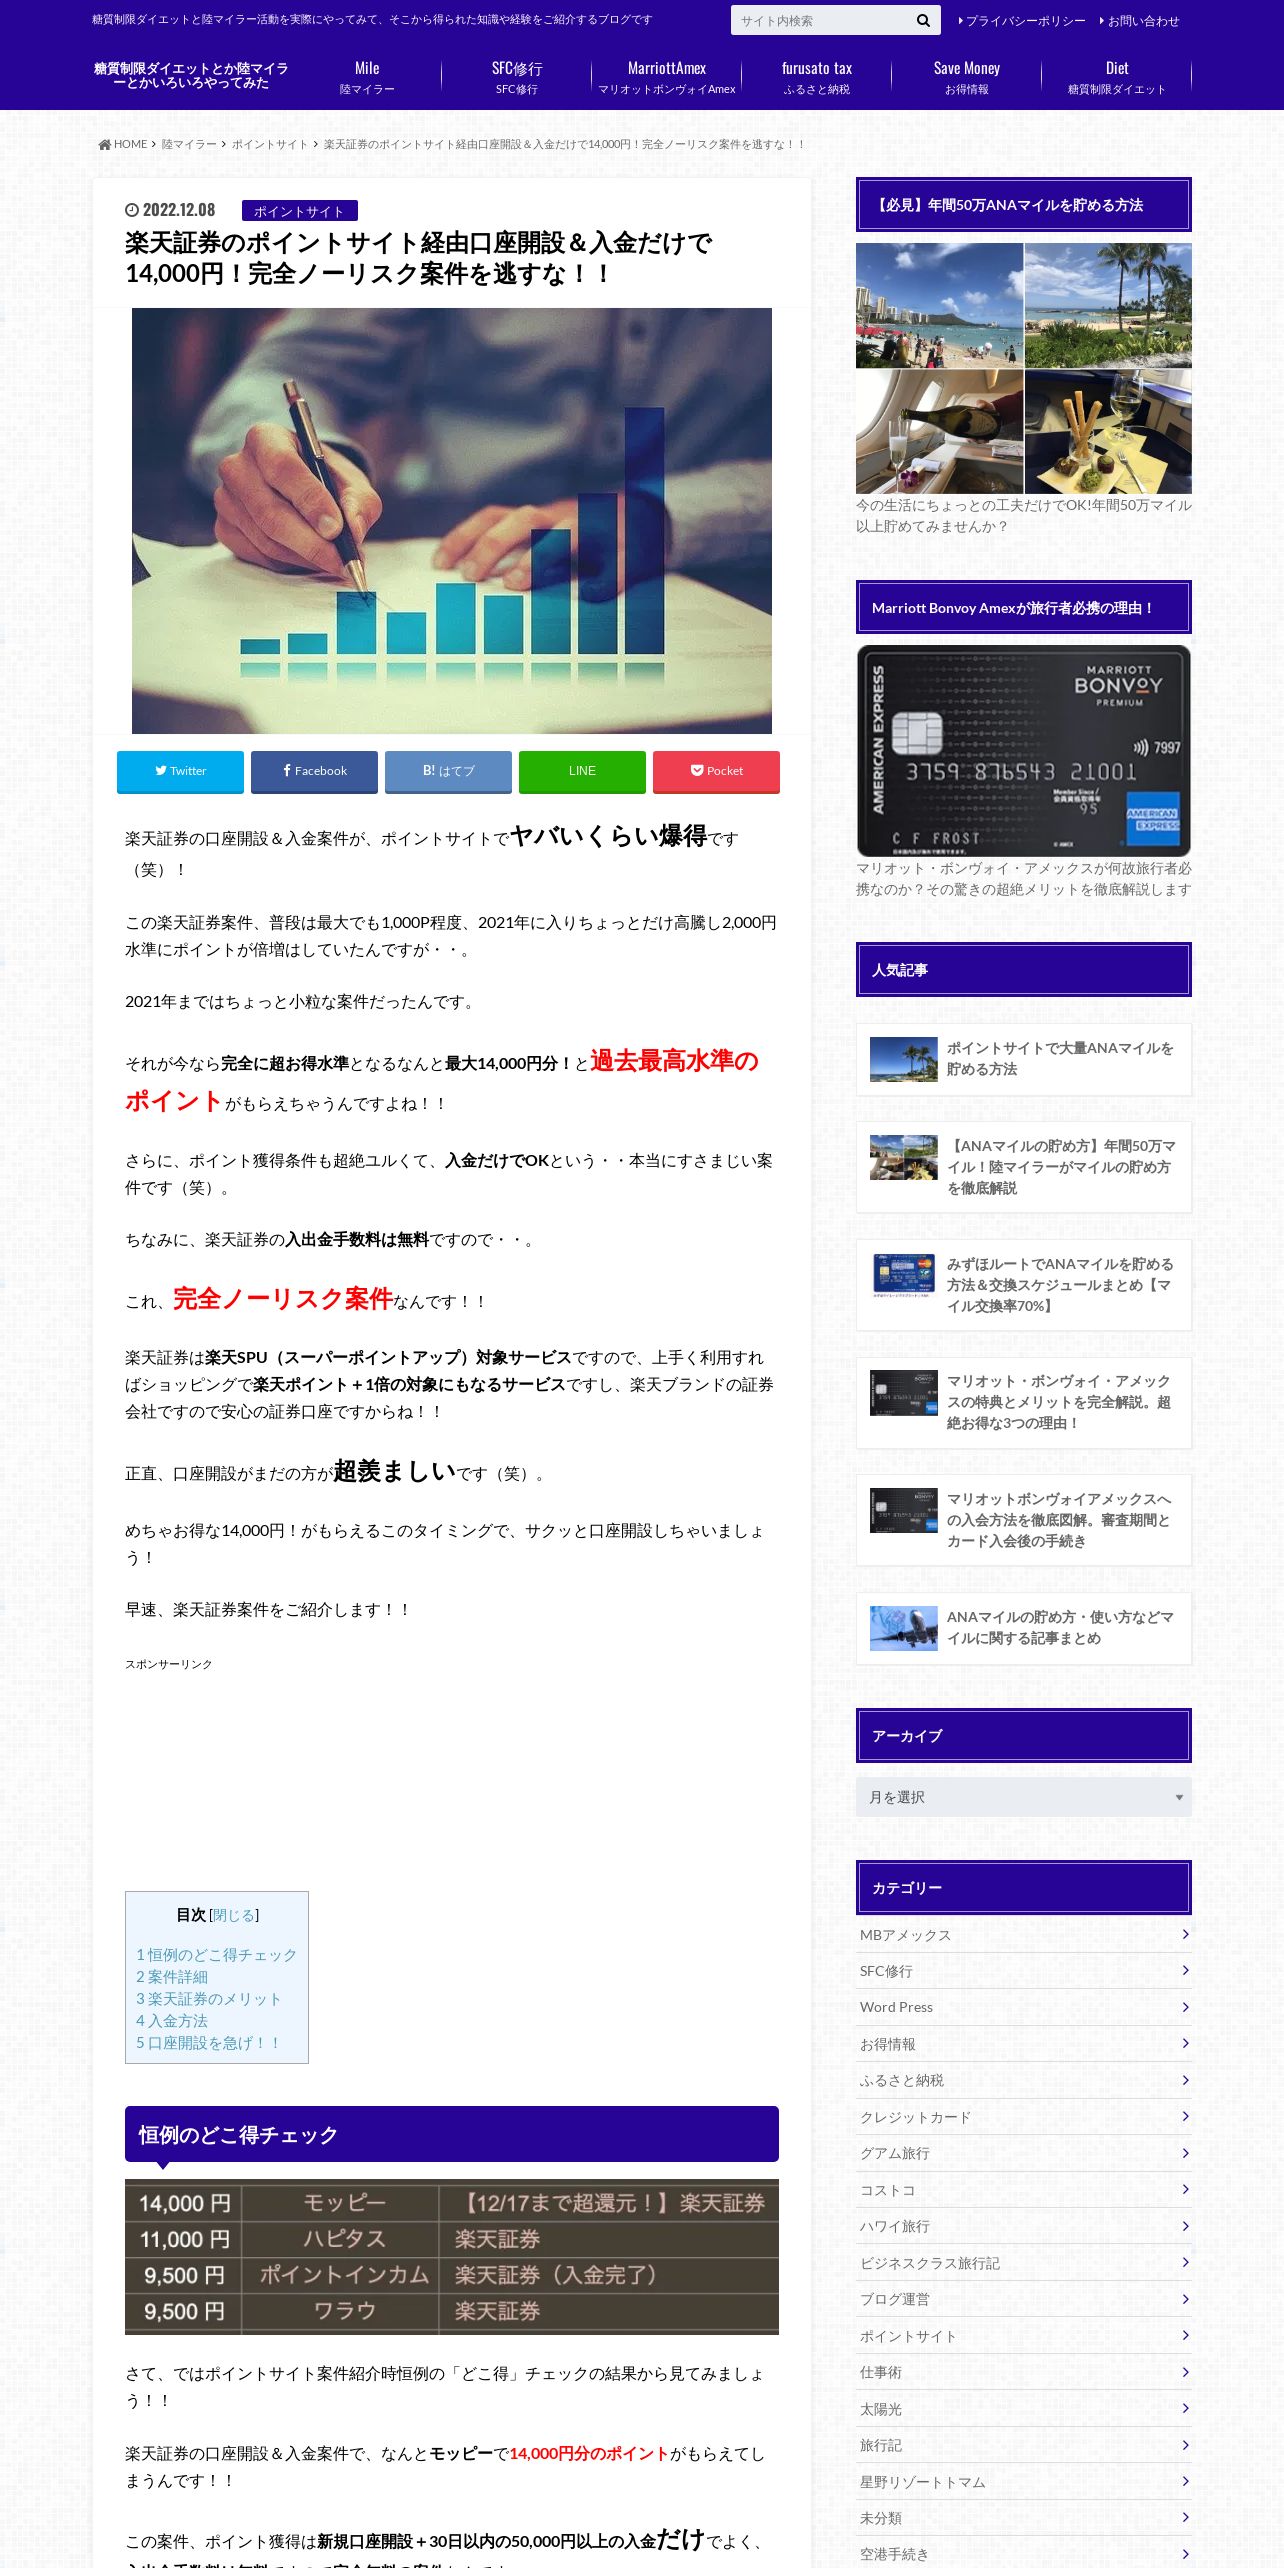This screenshot has width=1284, height=2568.
Task: Click the article hero chart image
Action: 452,520
